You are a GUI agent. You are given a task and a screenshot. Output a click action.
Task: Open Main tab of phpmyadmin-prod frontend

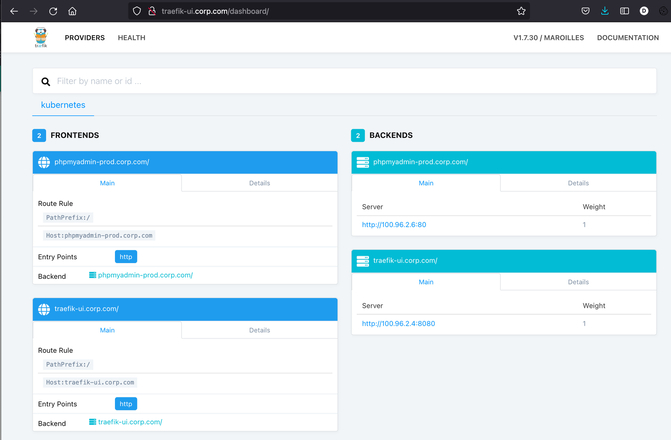pyautogui.click(x=107, y=183)
